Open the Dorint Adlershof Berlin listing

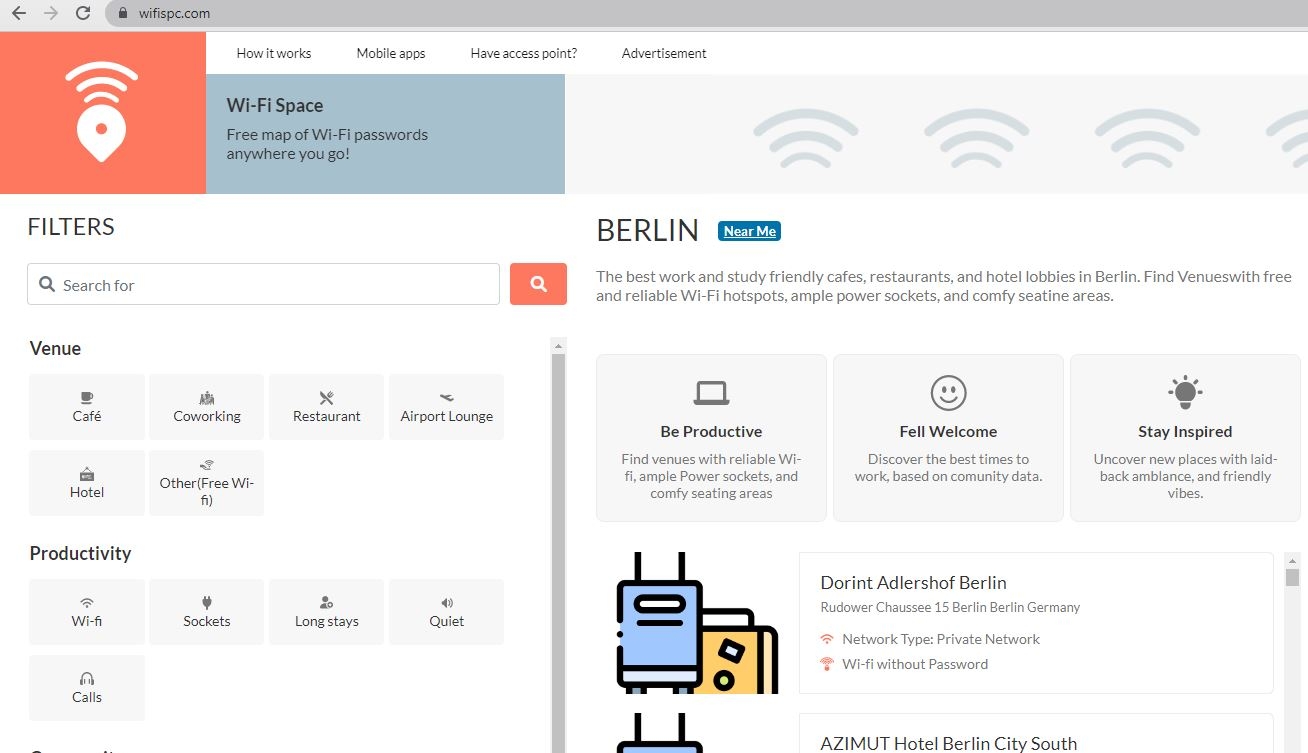pyautogui.click(x=913, y=583)
